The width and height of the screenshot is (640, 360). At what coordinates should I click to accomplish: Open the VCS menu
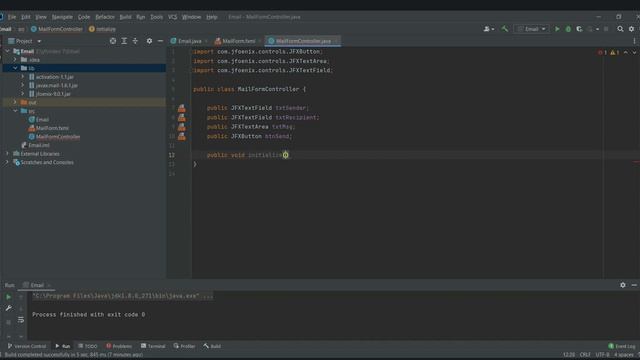(x=172, y=17)
